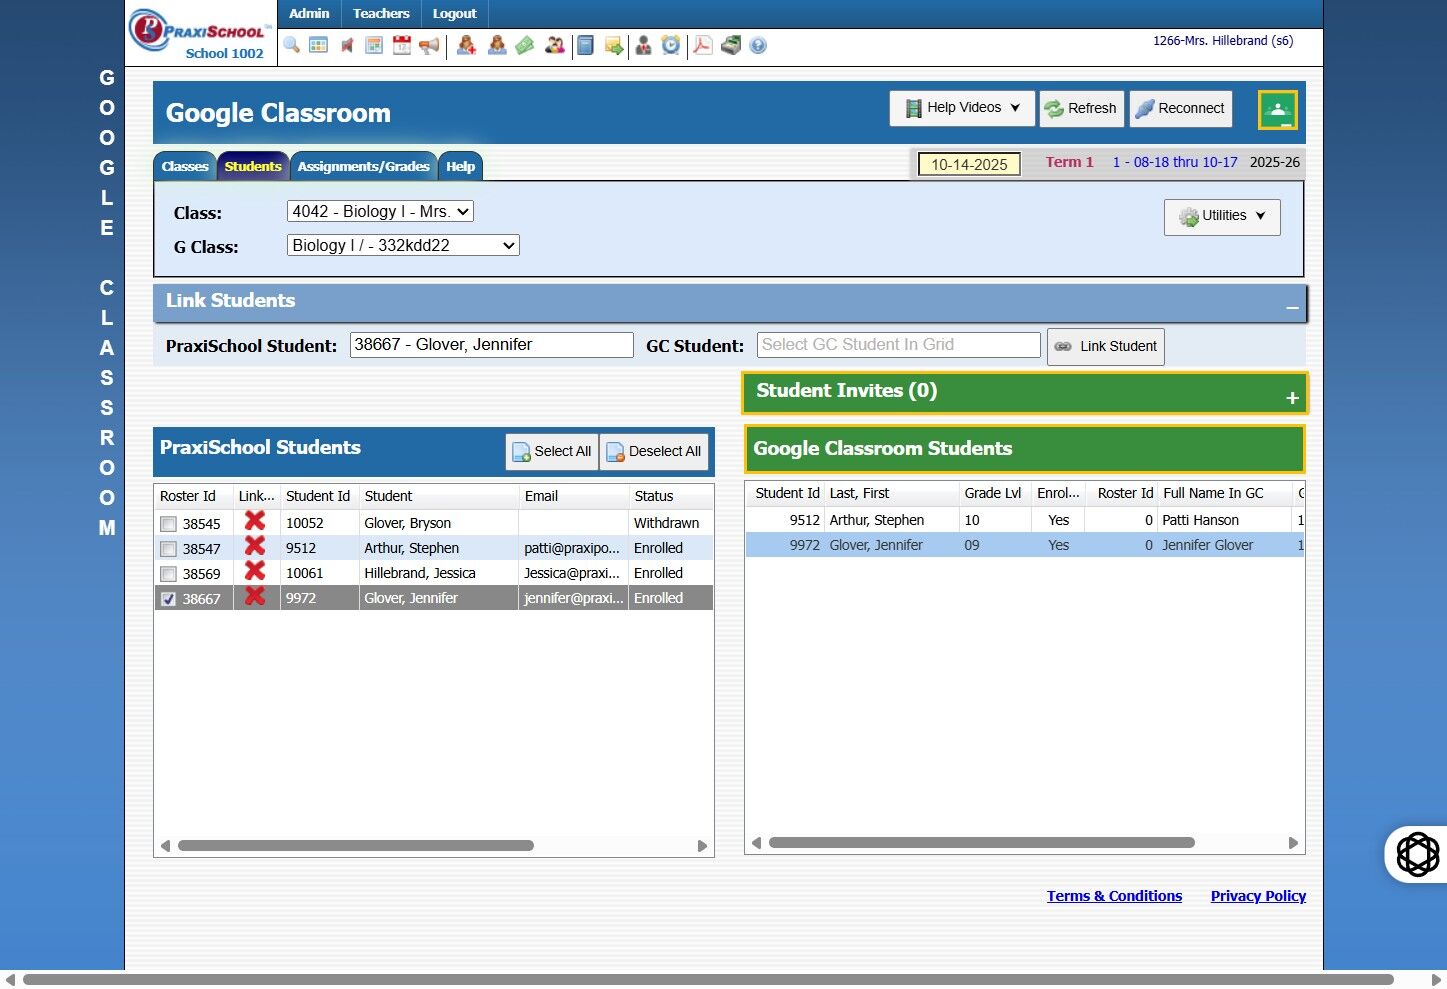Click the cash register toolbar icon
This screenshot has height=989, width=1447.
(731, 45)
